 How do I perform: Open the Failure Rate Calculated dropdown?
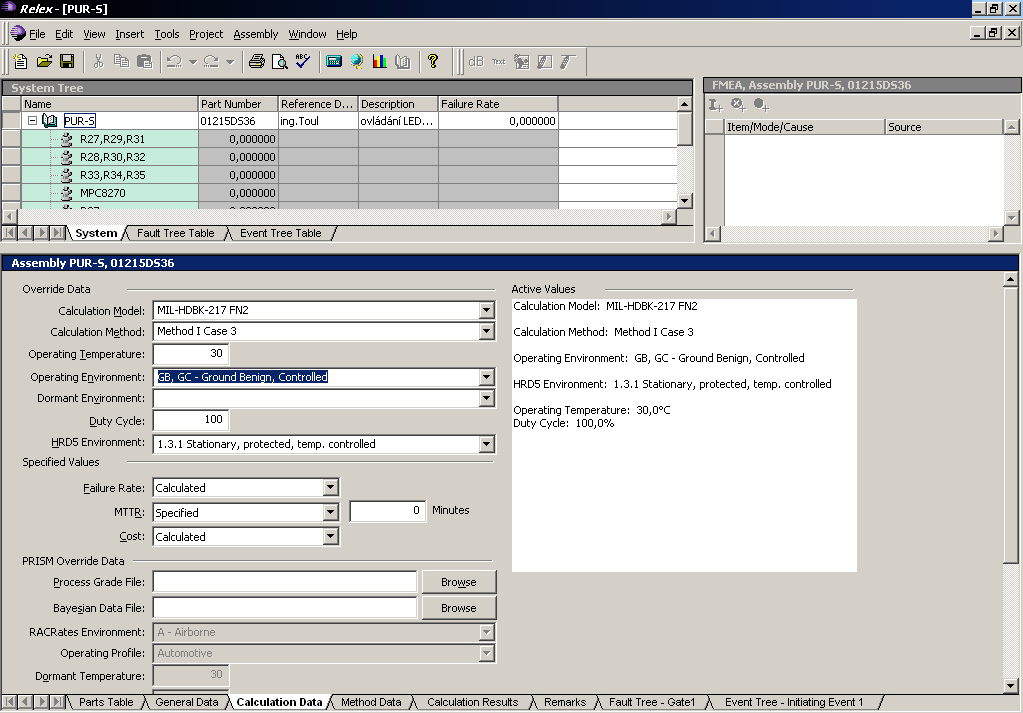[x=331, y=487]
